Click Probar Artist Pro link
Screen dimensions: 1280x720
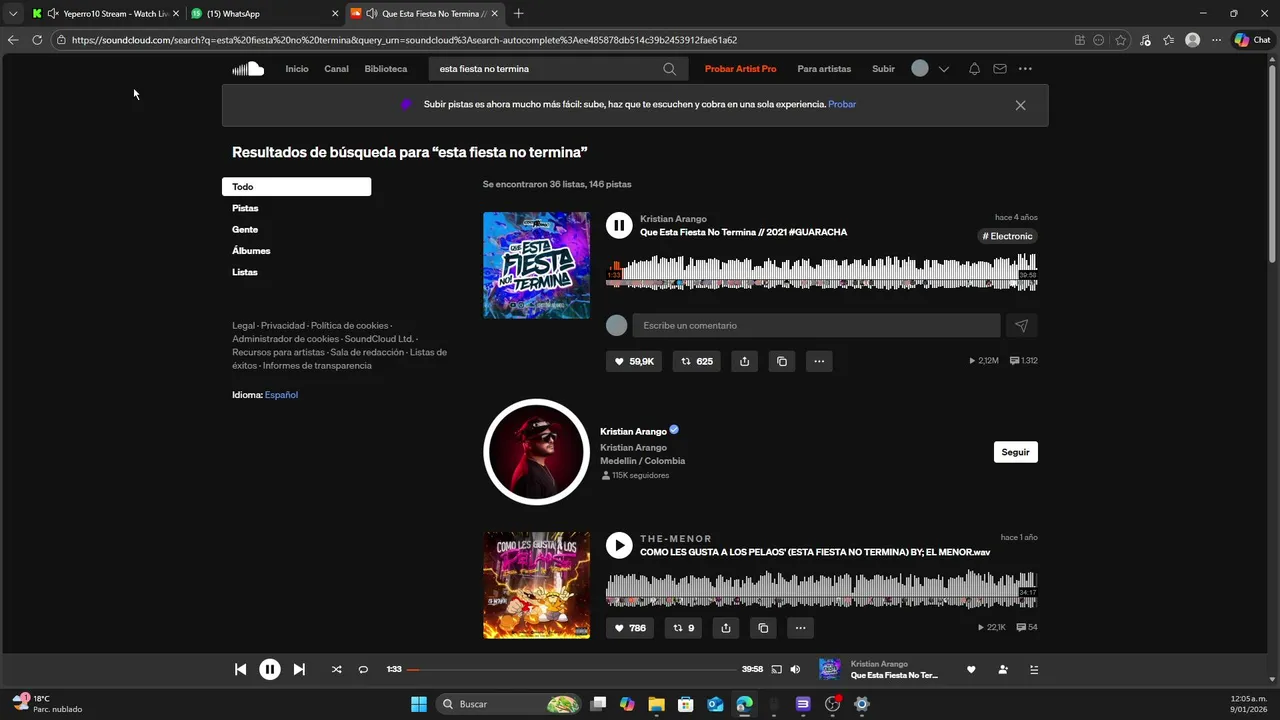[x=740, y=69]
